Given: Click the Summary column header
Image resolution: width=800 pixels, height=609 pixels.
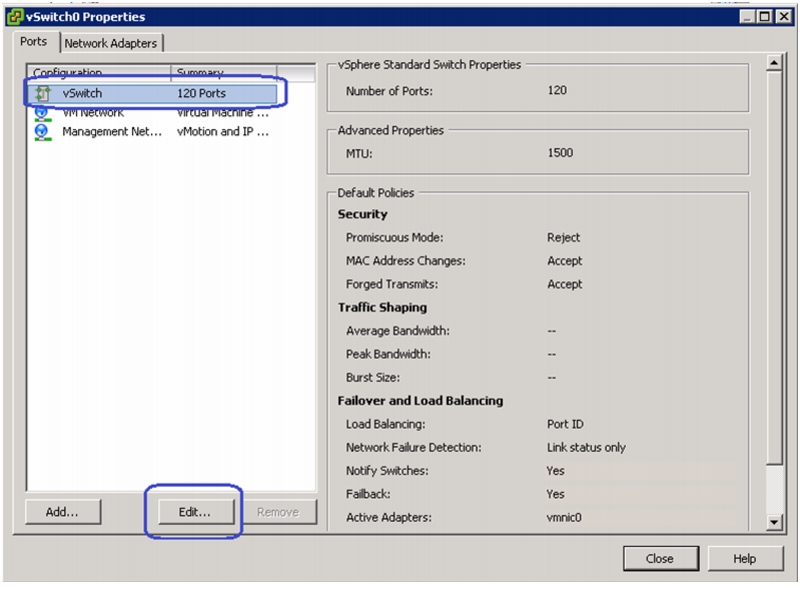Looking at the screenshot, I should (224, 72).
